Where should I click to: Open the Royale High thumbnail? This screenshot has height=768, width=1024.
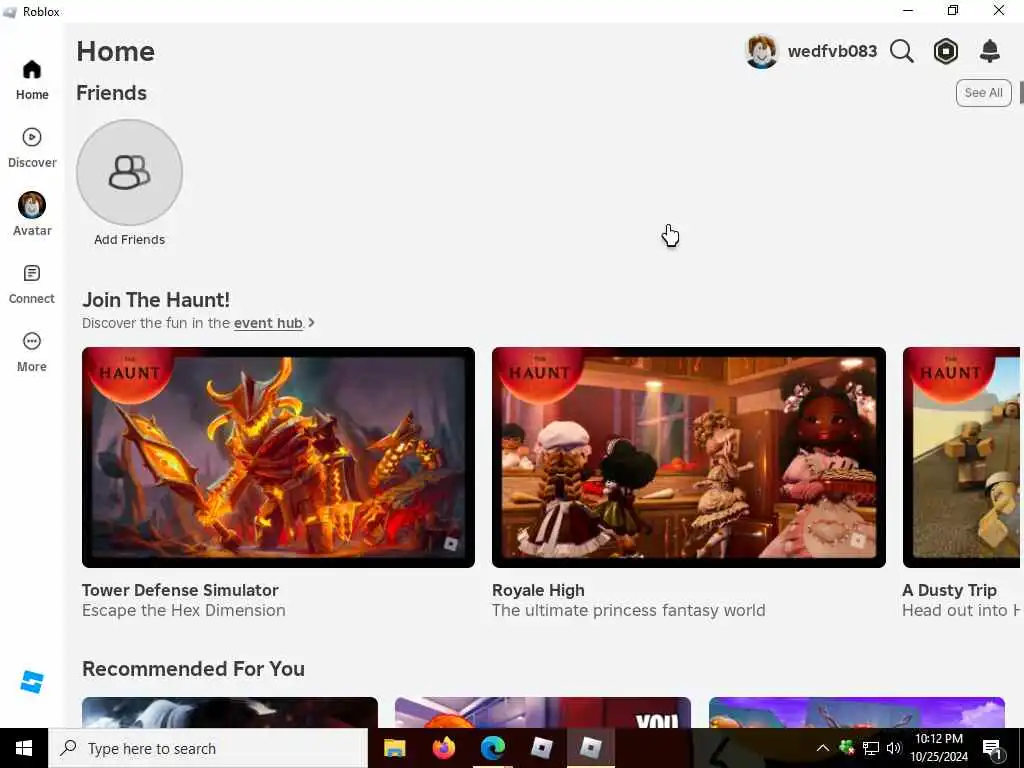coord(688,457)
